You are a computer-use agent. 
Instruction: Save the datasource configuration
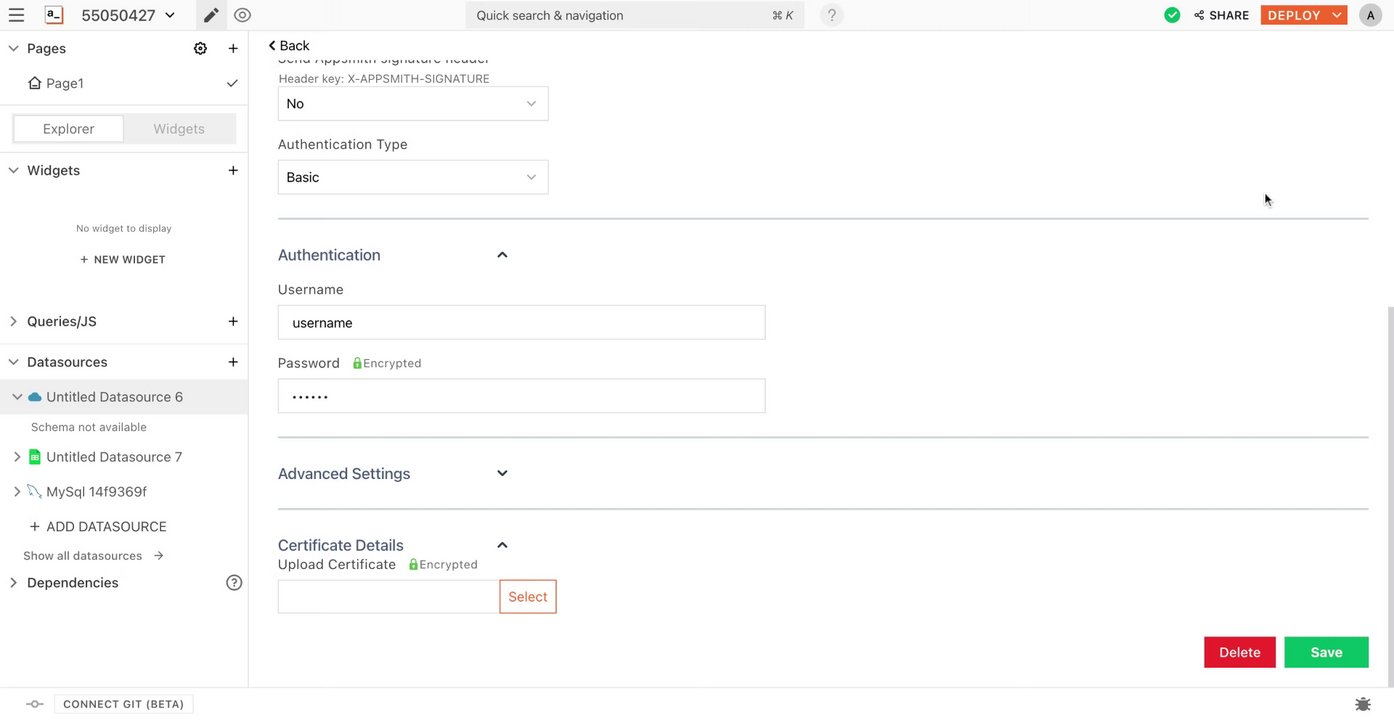pyautogui.click(x=1326, y=652)
